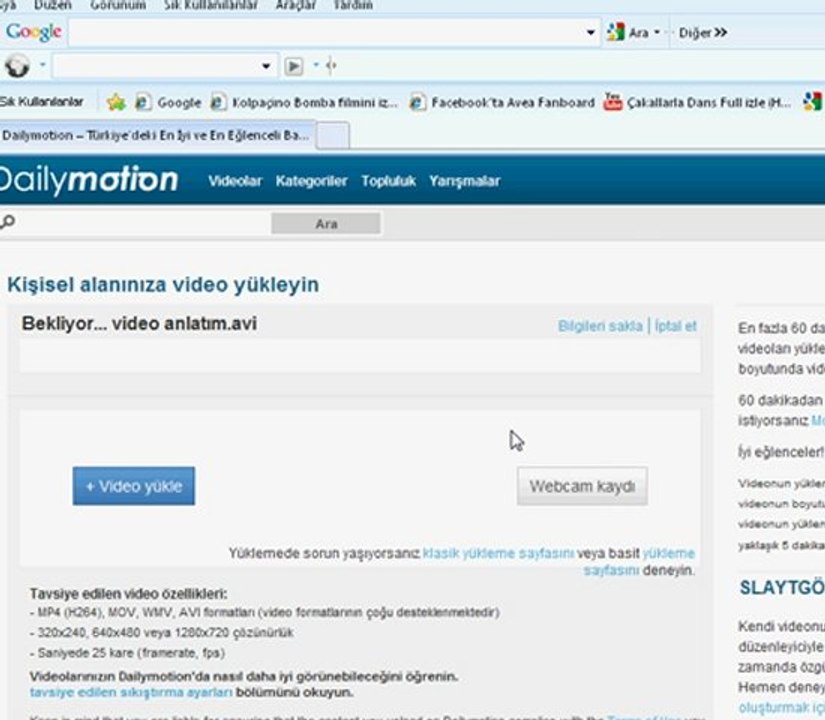
Task: Open the Google bookmark in favorites bar
Action: pyautogui.click(x=179, y=102)
